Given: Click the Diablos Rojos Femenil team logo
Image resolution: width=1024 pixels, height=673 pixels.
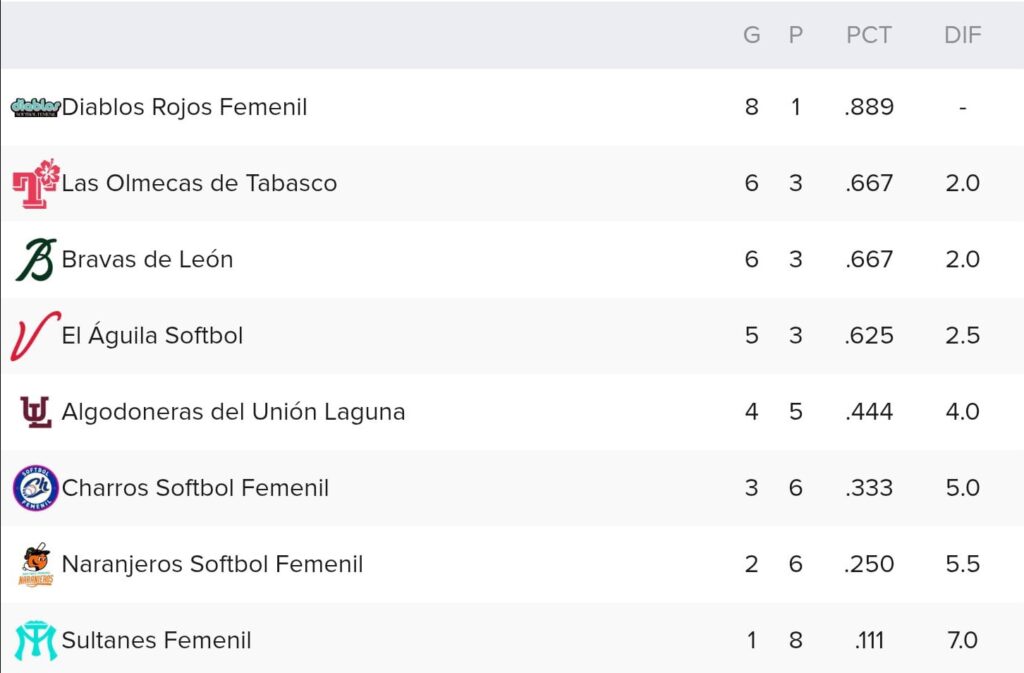Looking at the screenshot, I should pos(36,107).
